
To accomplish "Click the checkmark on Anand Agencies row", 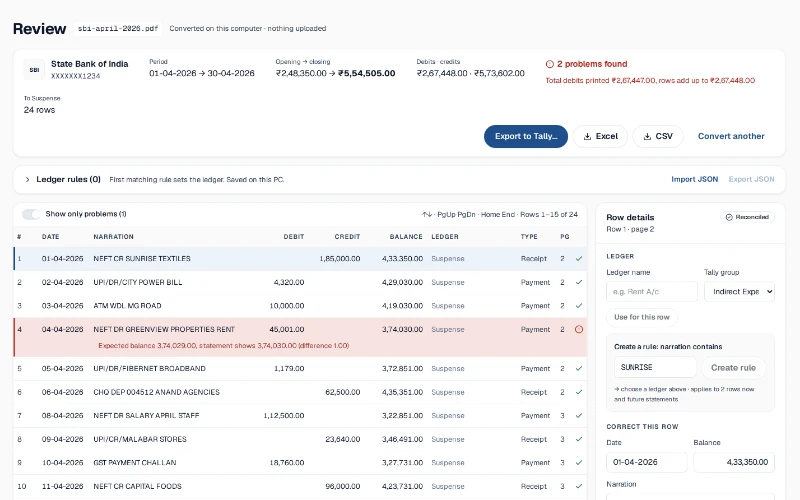I will (579, 392).
